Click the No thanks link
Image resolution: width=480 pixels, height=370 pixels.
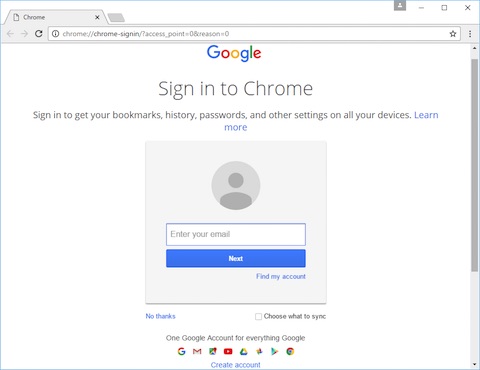[x=160, y=316]
